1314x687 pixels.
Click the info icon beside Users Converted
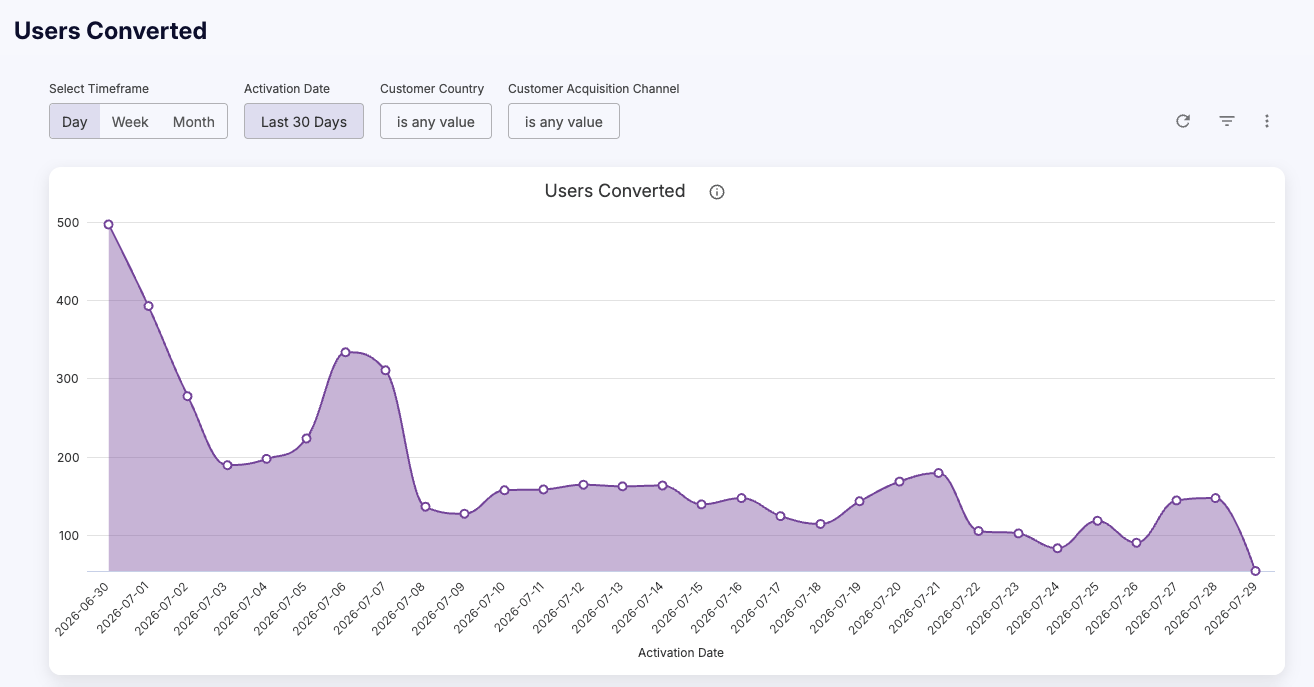click(717, 192)
